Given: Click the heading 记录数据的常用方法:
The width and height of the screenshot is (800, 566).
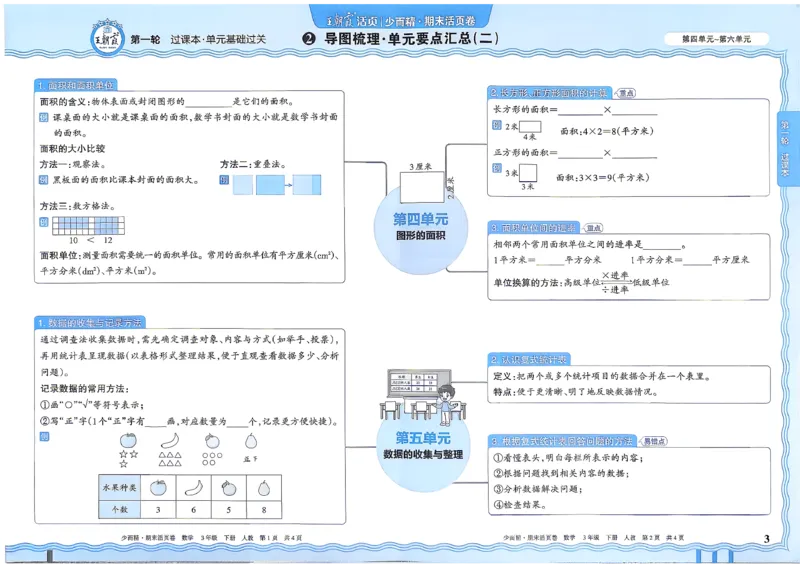Looking at the screenshot, I should coord(85,389).
